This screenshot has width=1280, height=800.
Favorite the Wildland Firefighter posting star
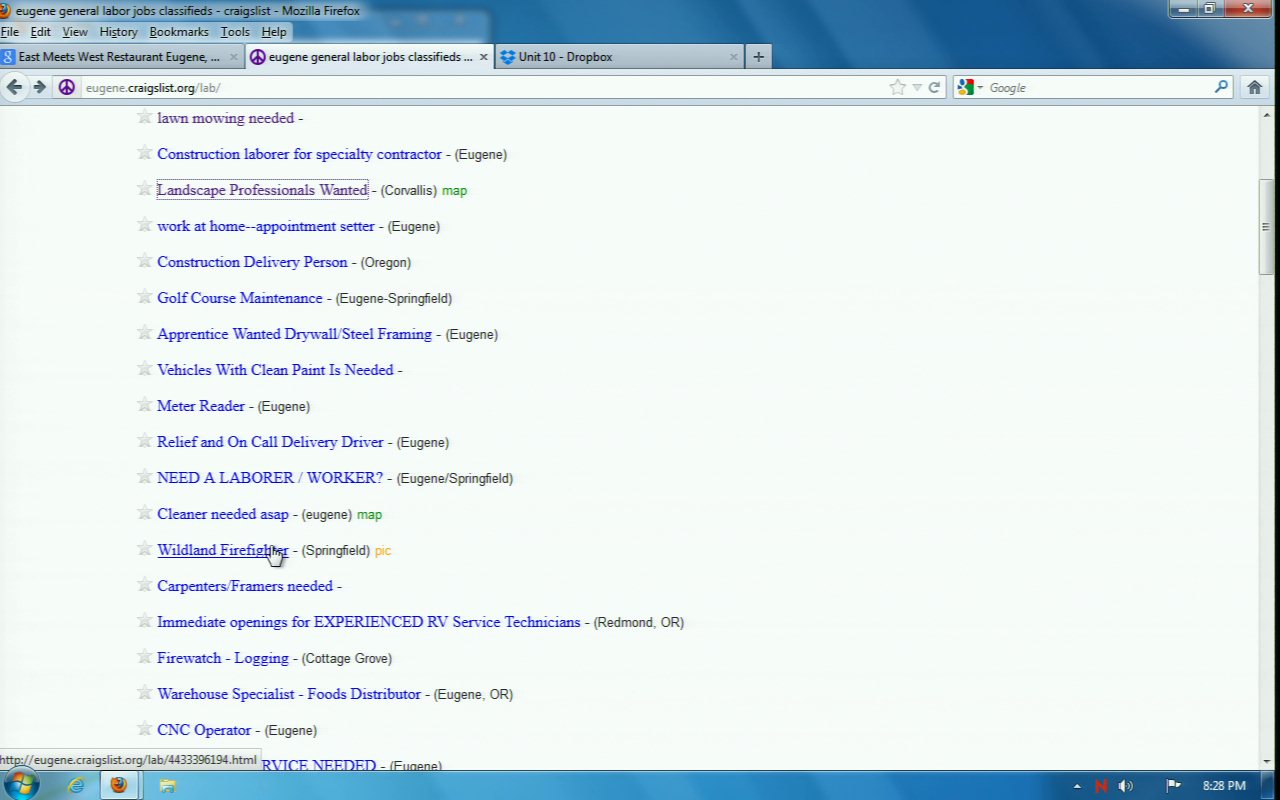pos(144,549)
